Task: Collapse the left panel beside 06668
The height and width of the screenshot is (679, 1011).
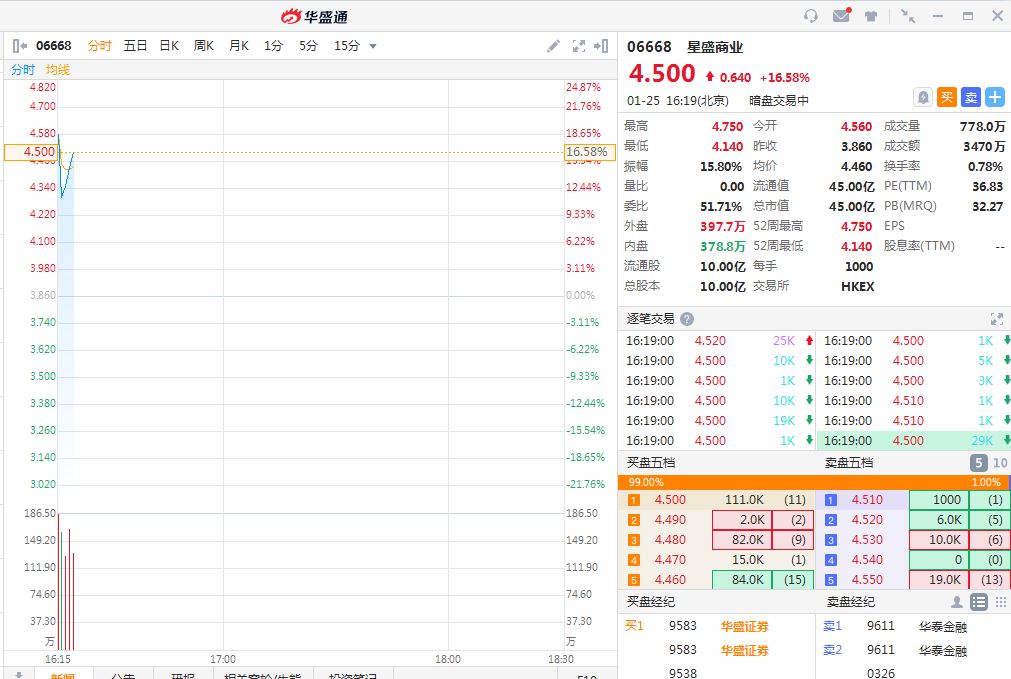Action: [x=20, y=46]
